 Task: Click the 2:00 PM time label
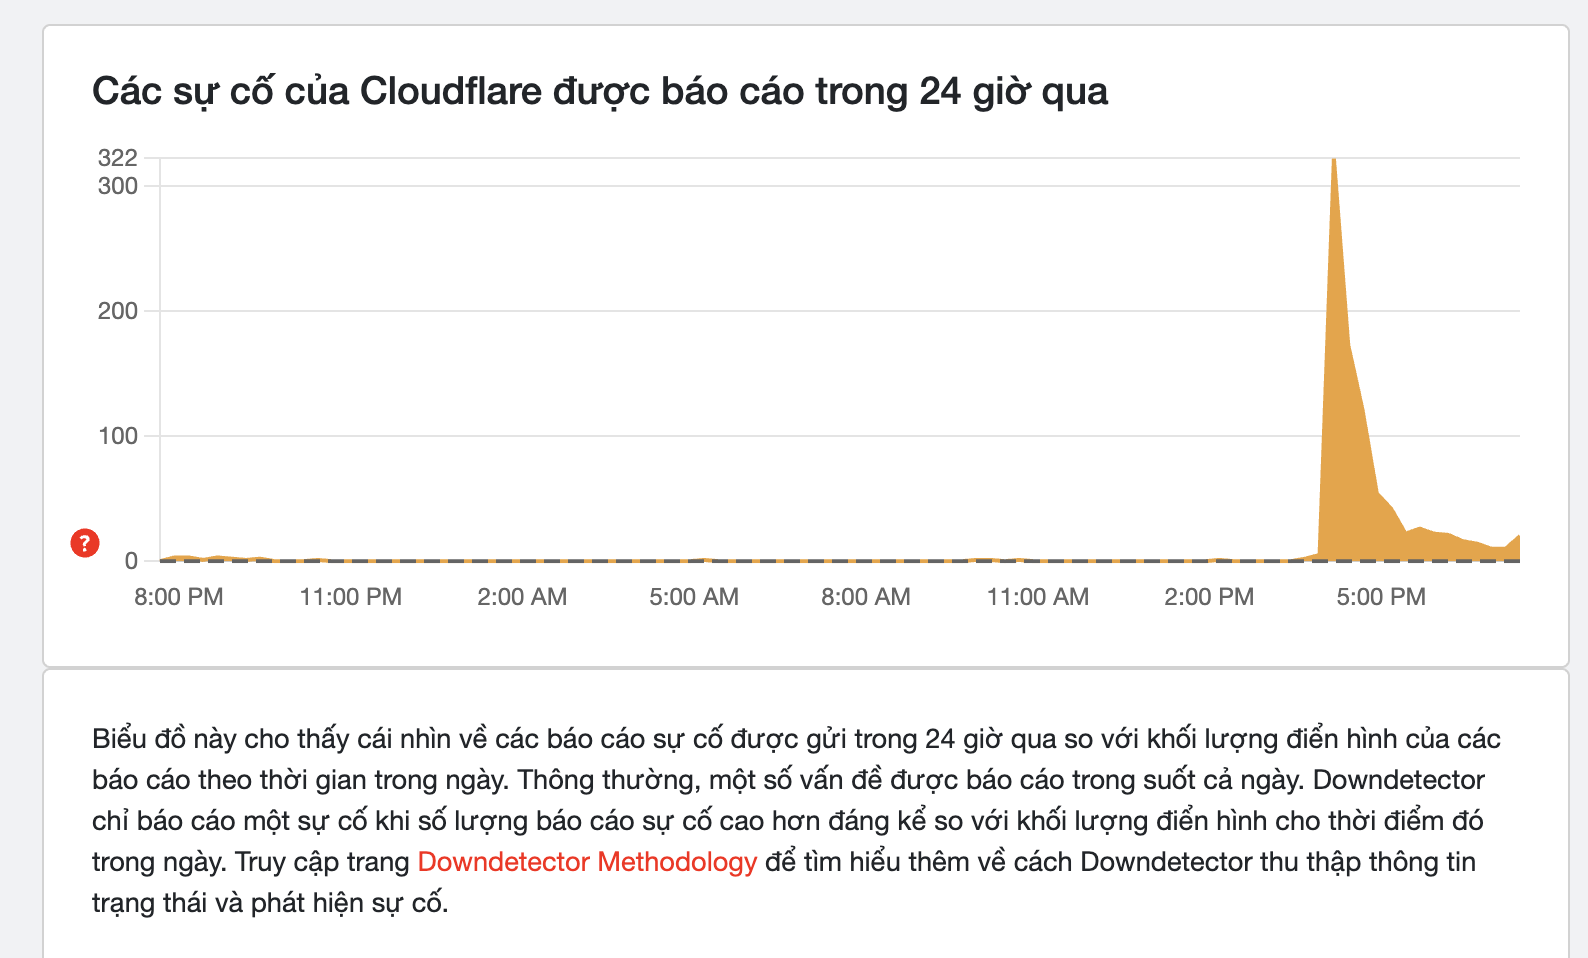point(1209,597)
